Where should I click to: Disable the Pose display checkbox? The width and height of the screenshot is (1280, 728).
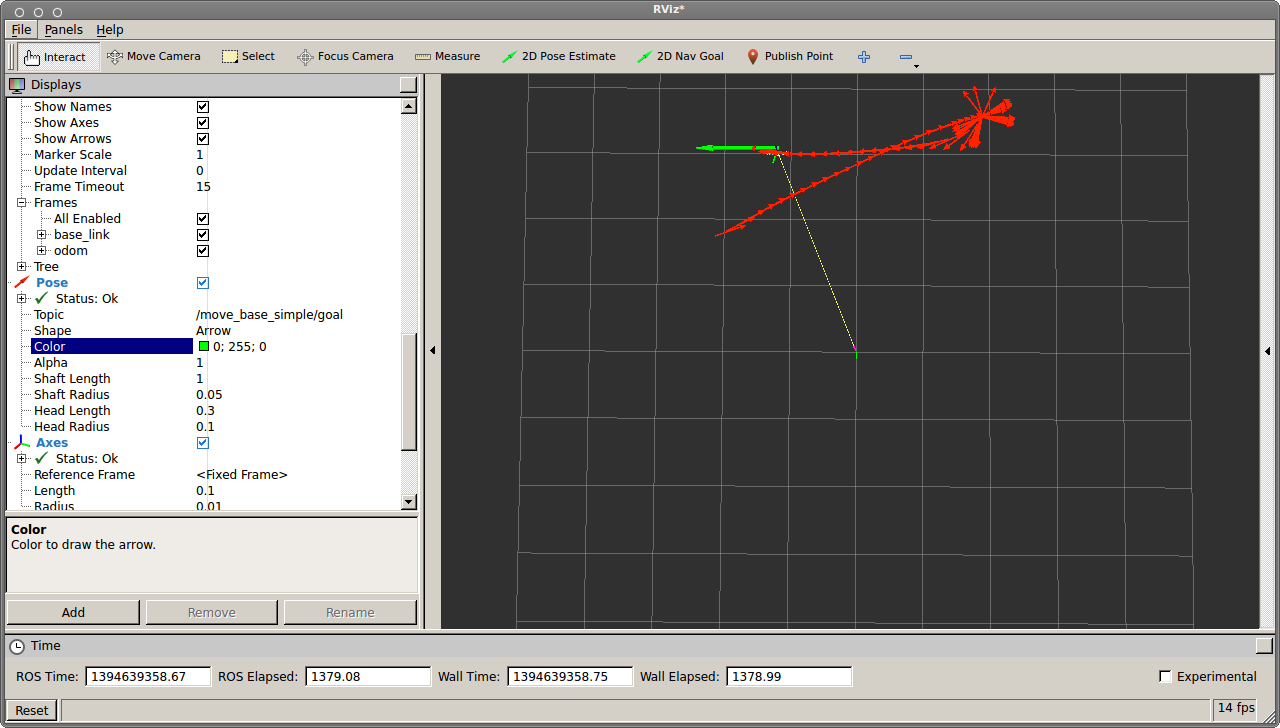point(203,283)
